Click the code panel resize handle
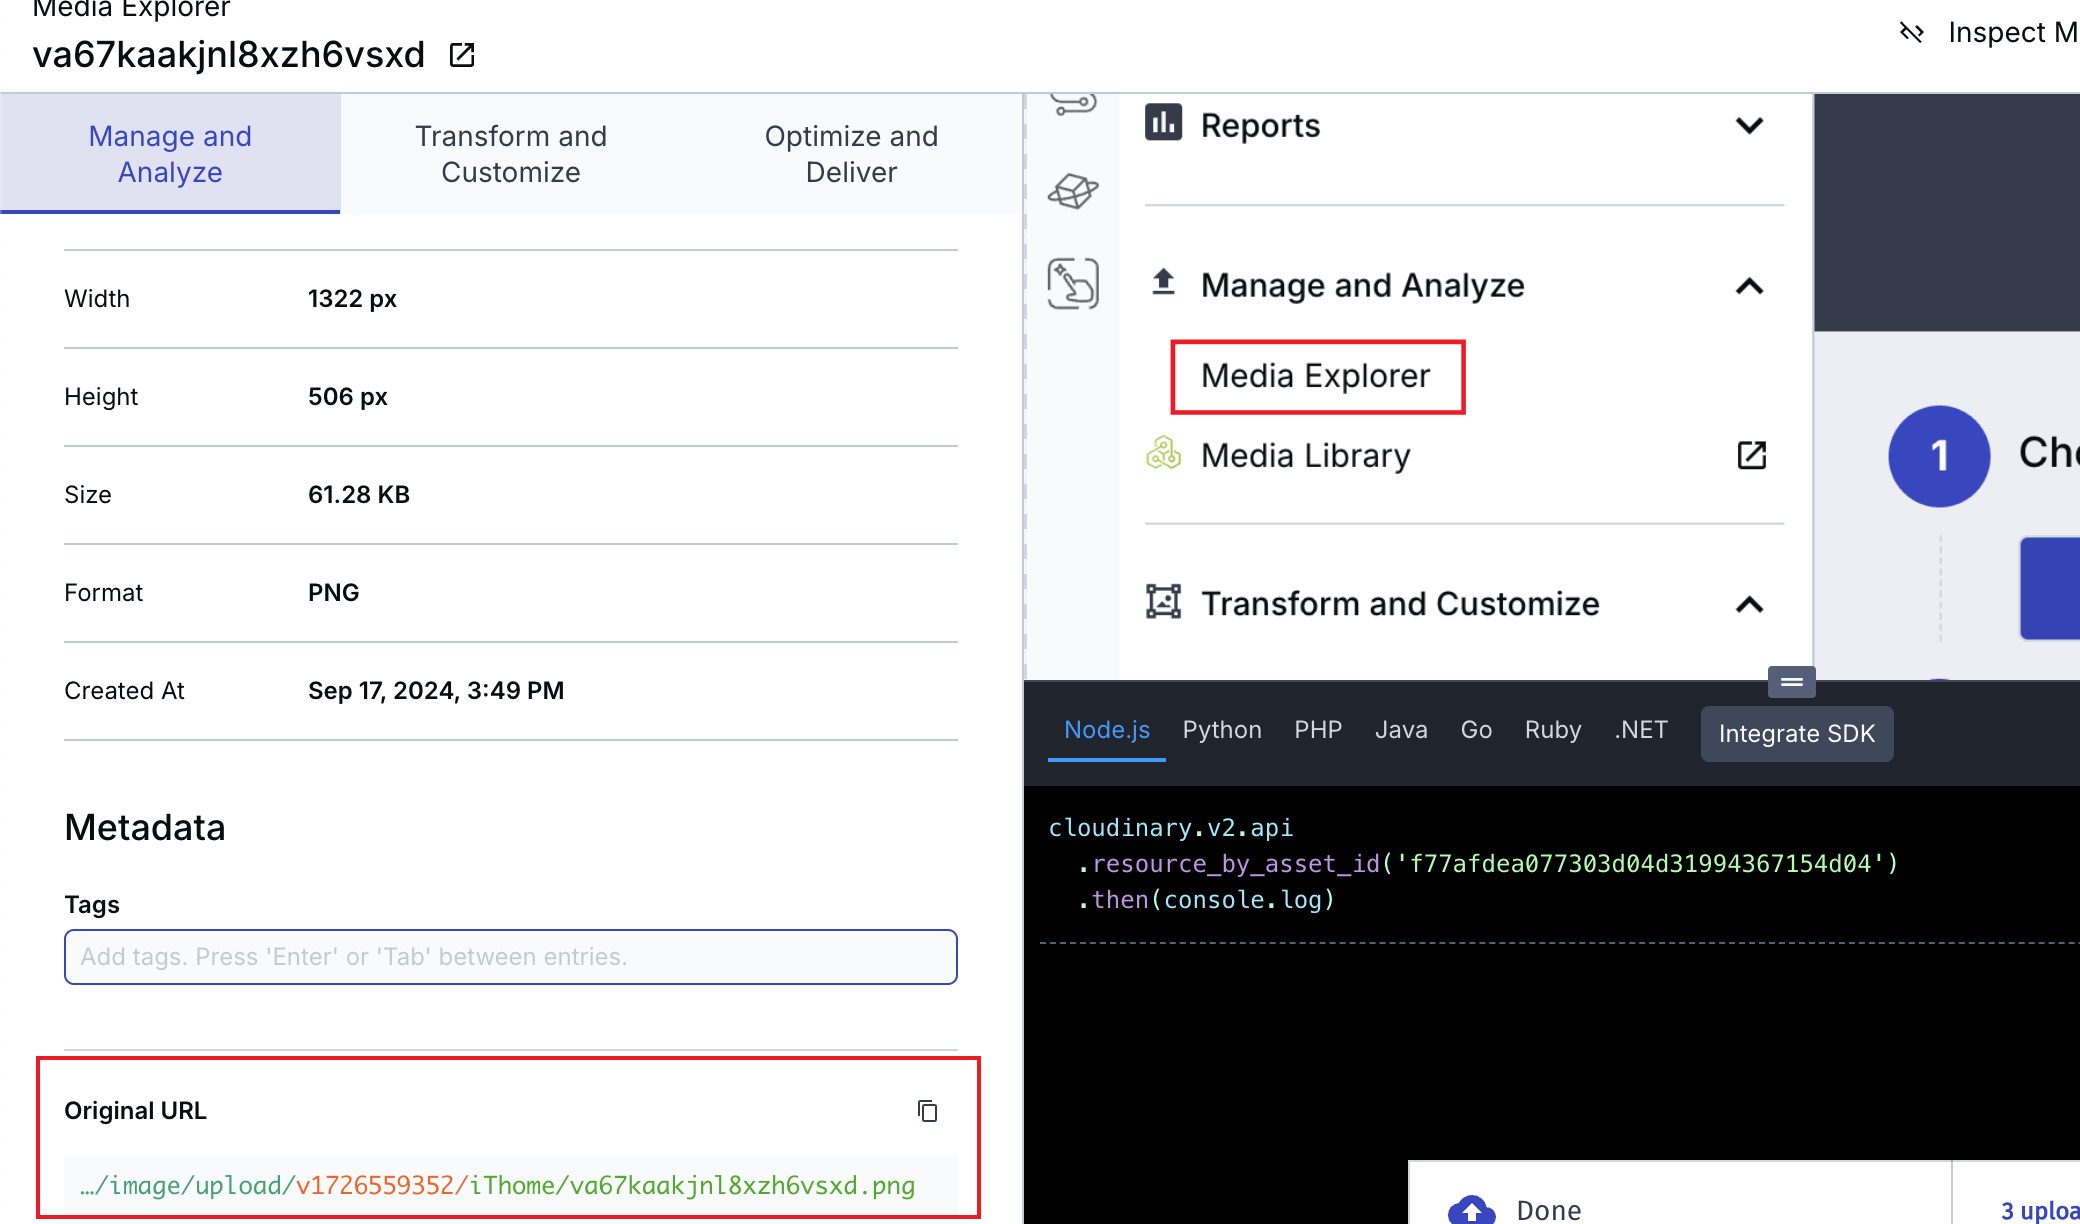2080x1224 pixels. (1791, 682)
